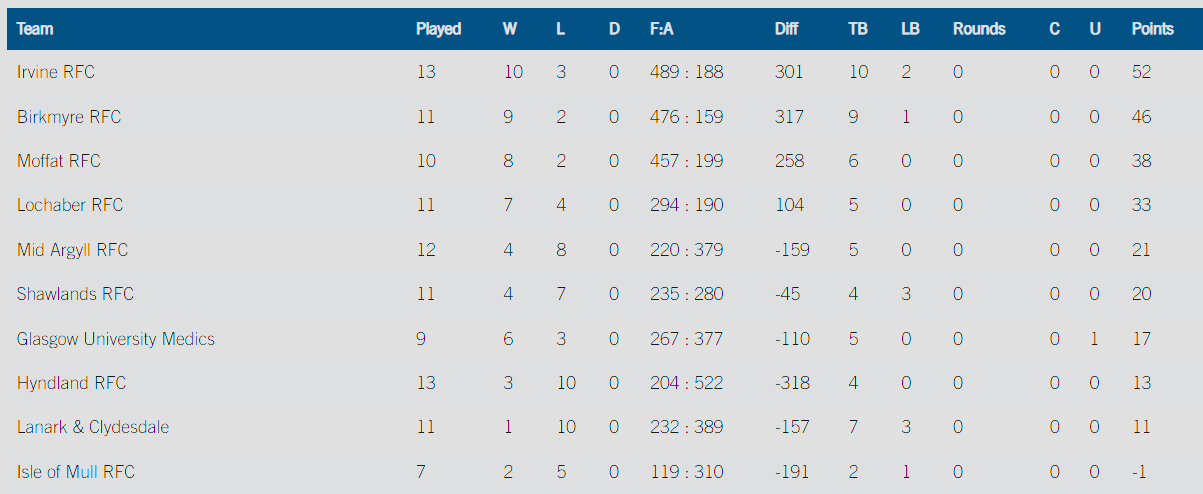1203x494 pixels.
Task: Select the Moffat RFC team link
Action: (59, 161)
